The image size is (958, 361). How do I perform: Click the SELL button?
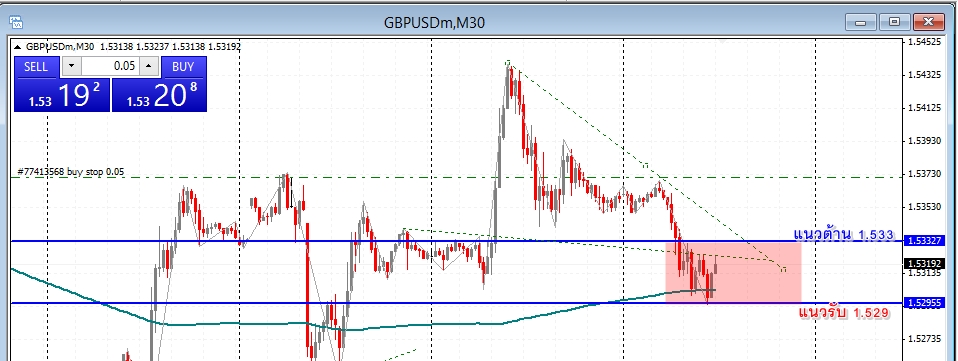(x=36, y=67)
